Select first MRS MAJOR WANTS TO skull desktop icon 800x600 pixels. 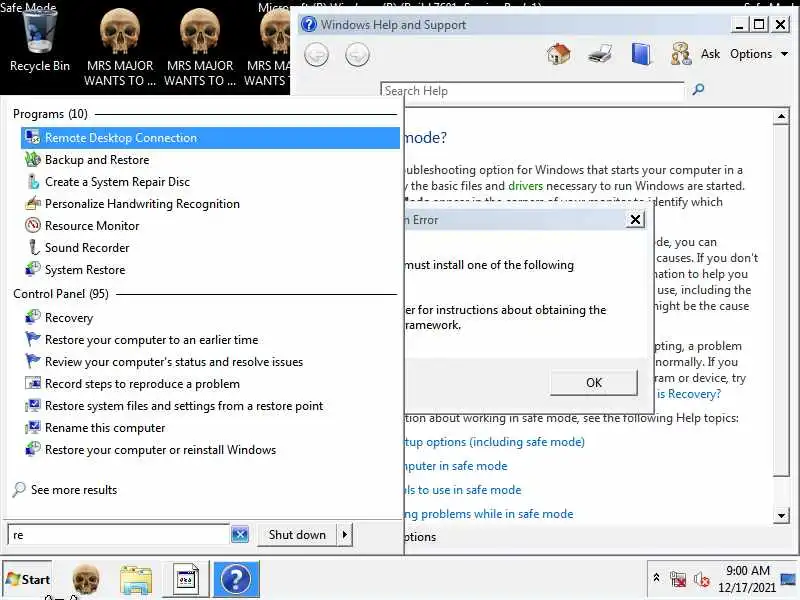(120, 48)
